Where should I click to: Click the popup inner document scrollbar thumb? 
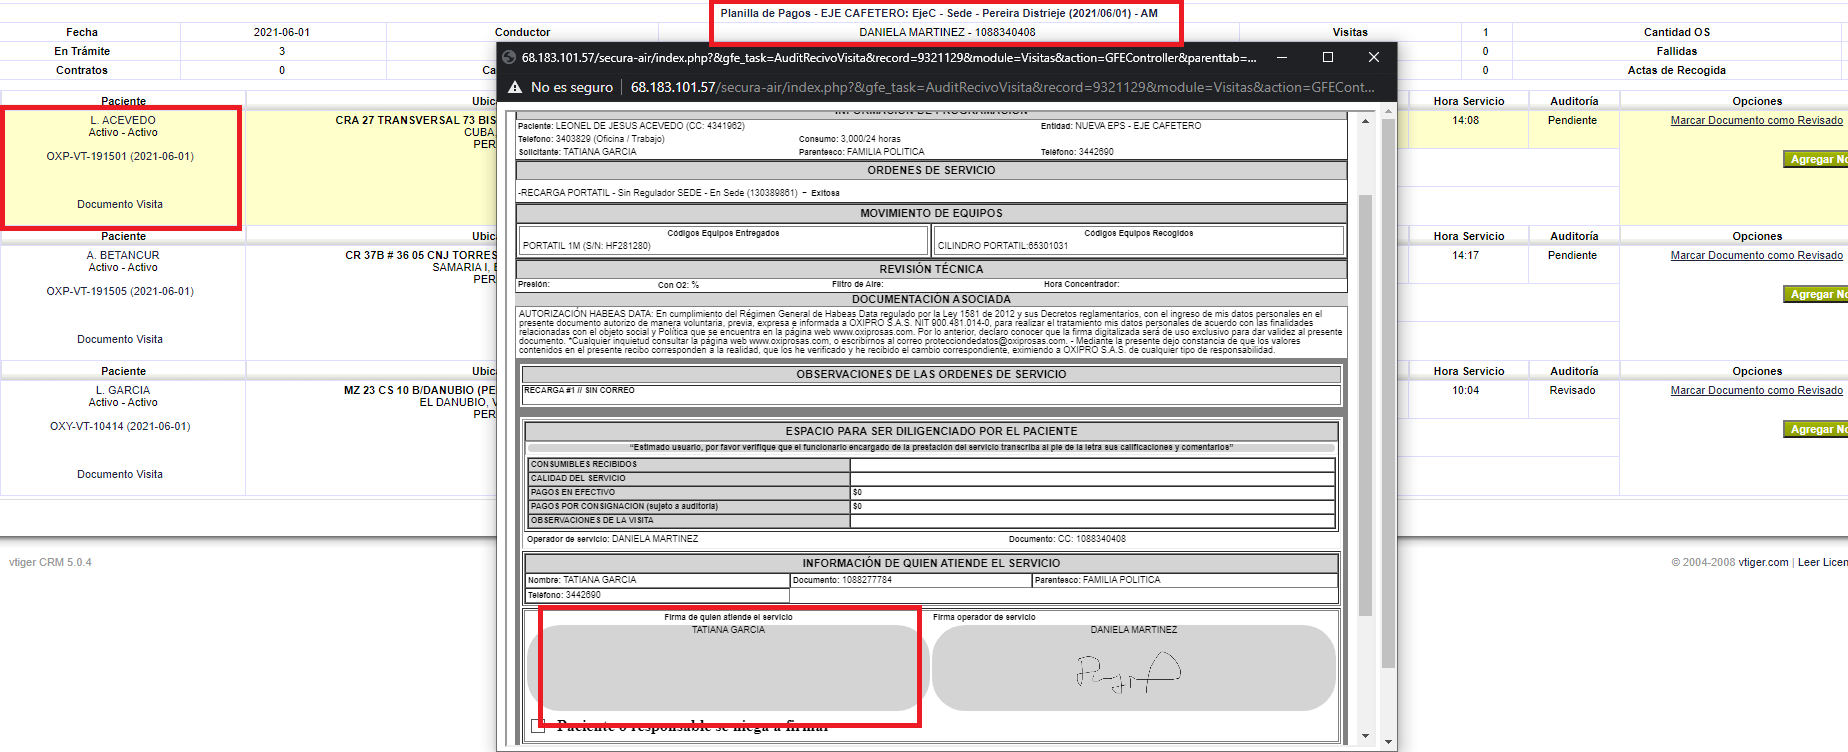(x=1365, y=405)
